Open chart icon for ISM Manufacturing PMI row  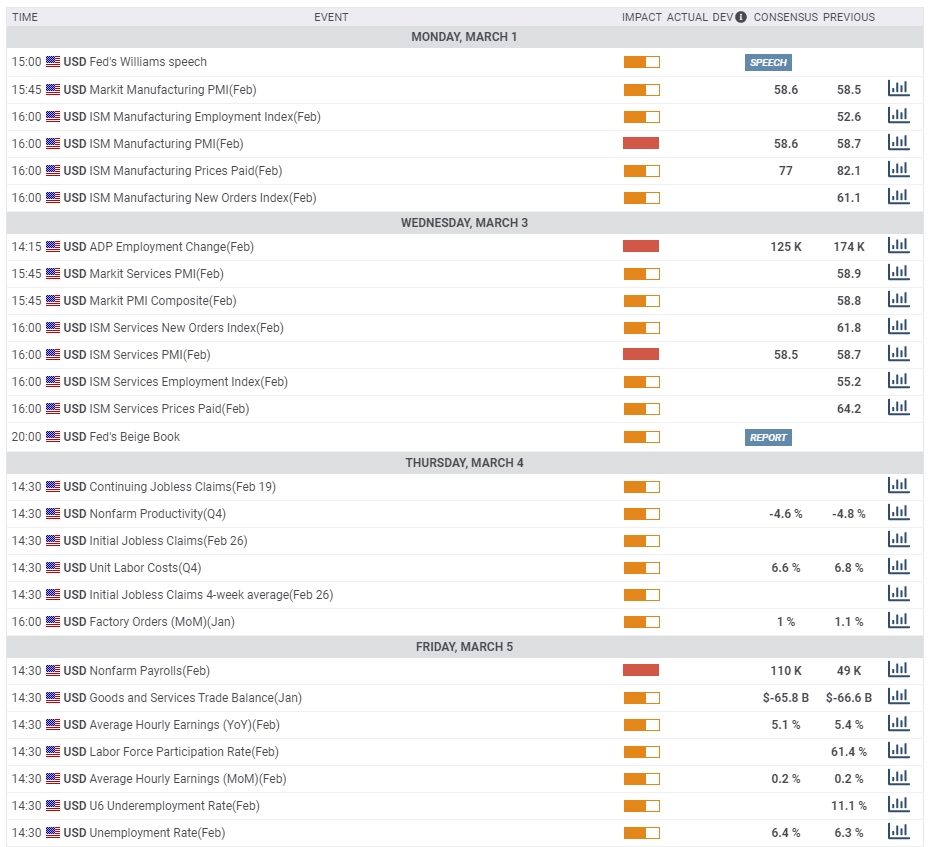(x=898, y=143)
